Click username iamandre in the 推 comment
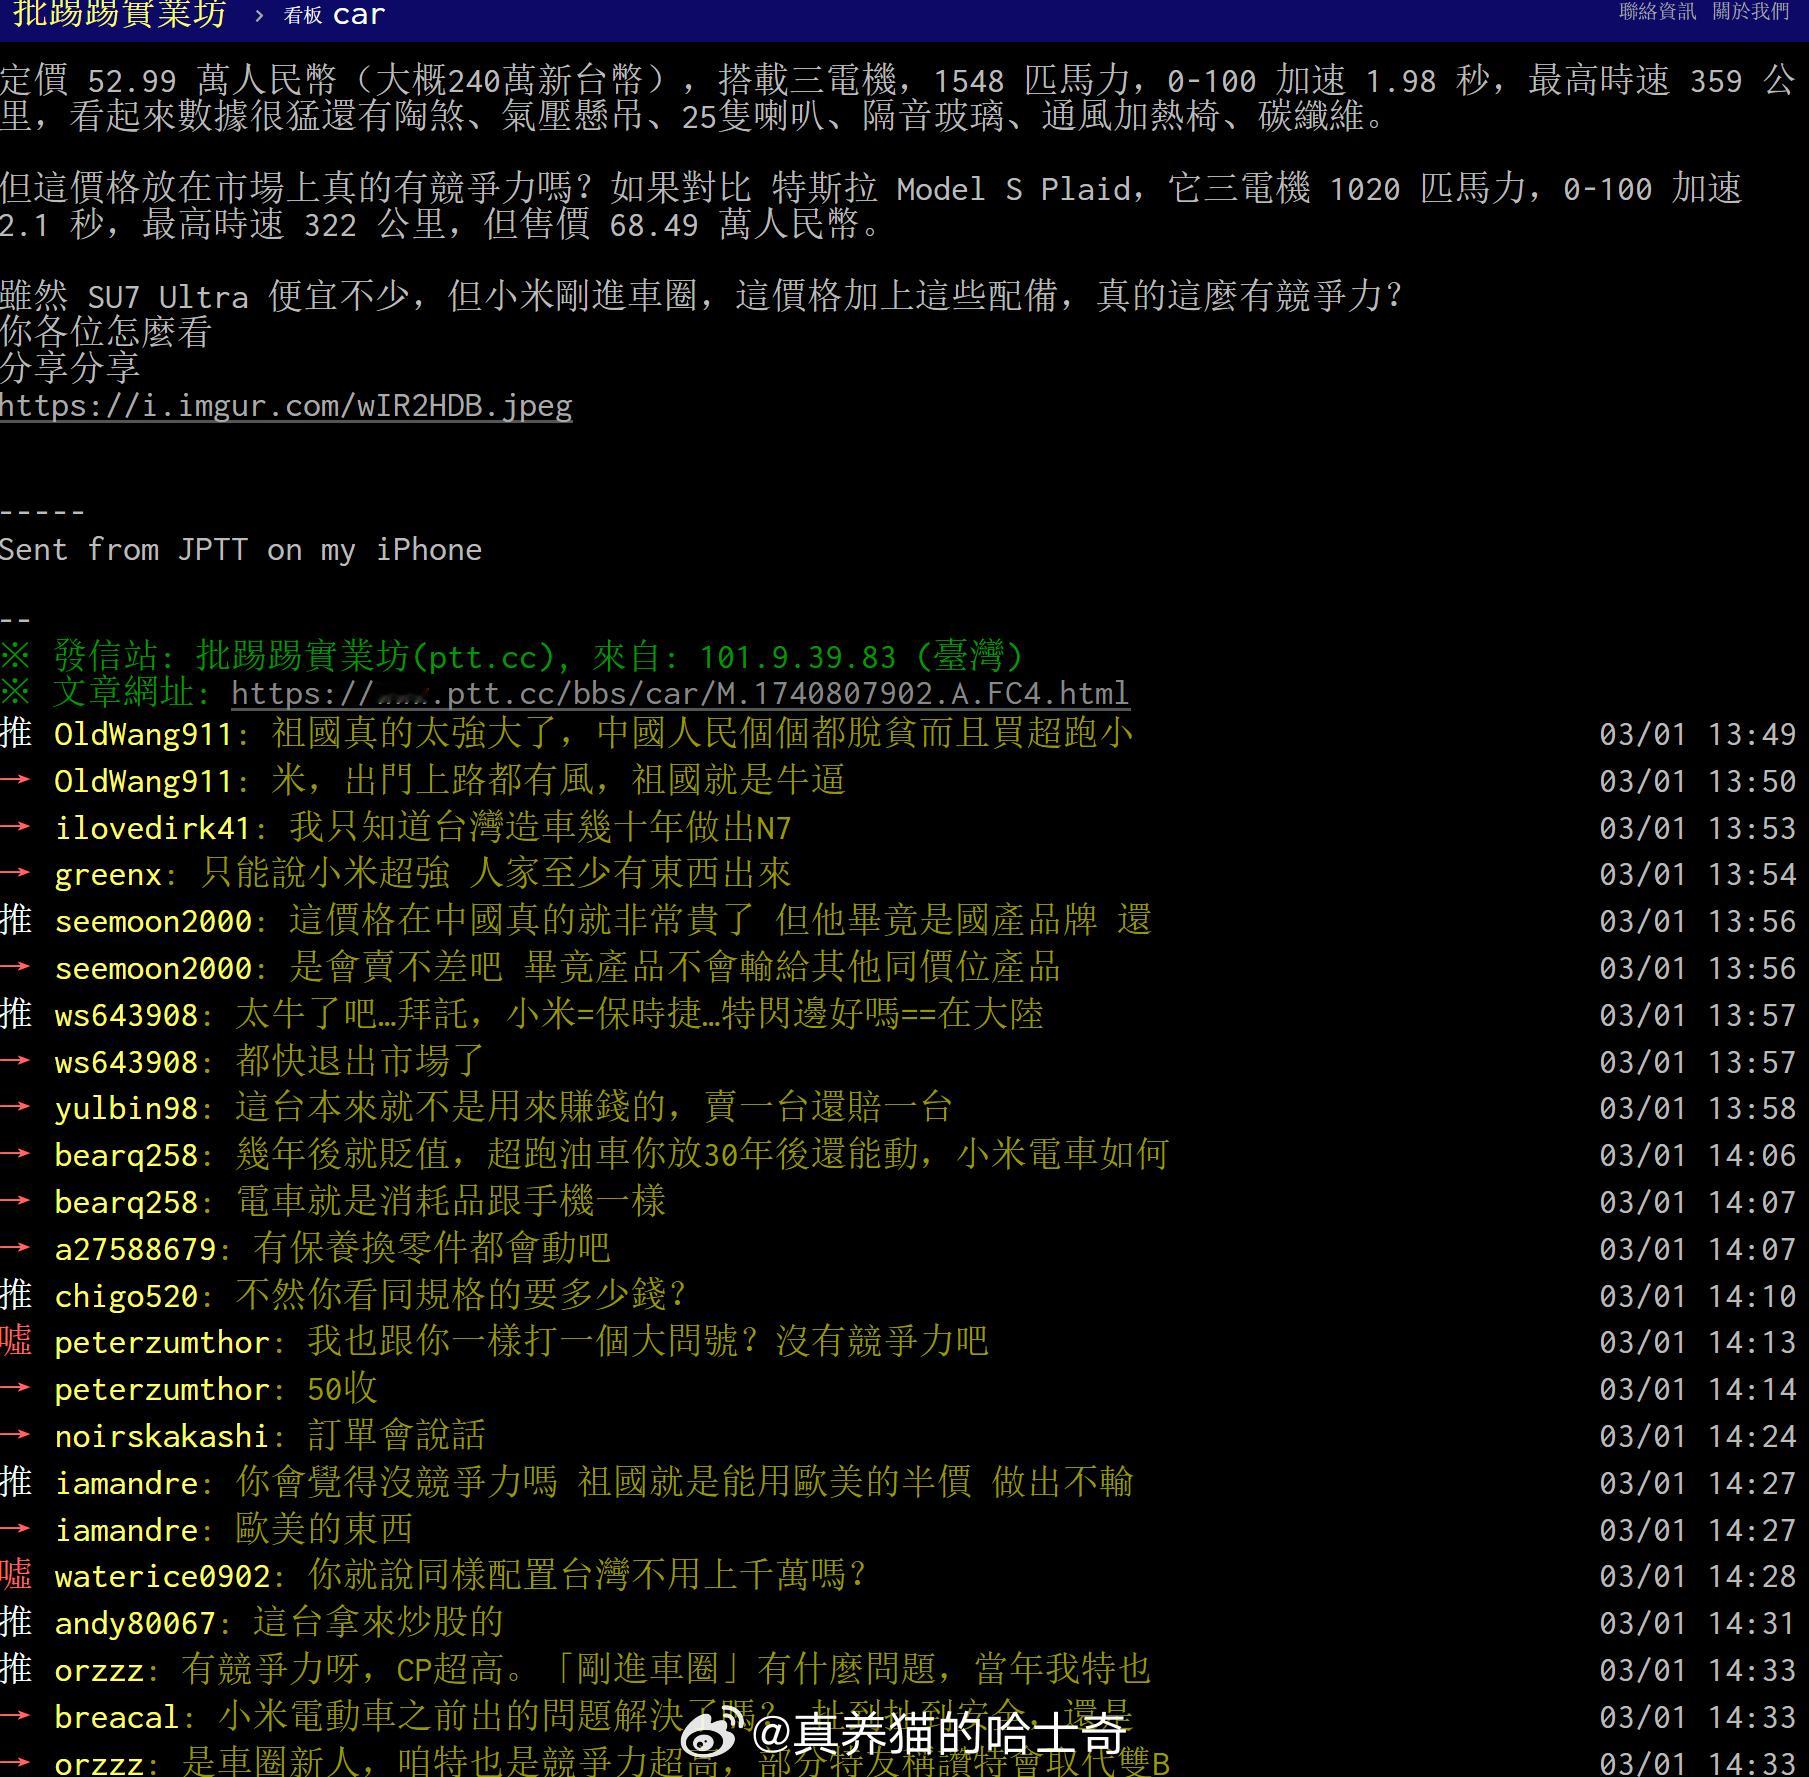 (126, 1483)
